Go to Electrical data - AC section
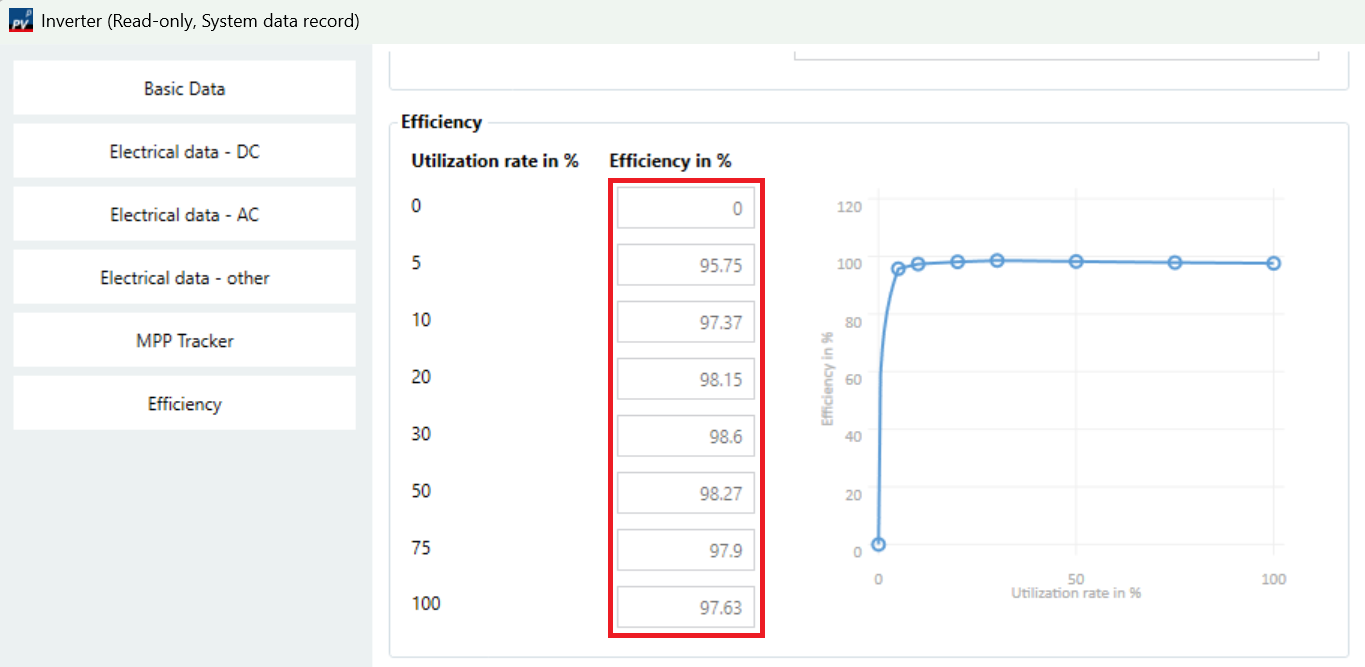This screenshot has height=667, width=1365. pos(184,215)
